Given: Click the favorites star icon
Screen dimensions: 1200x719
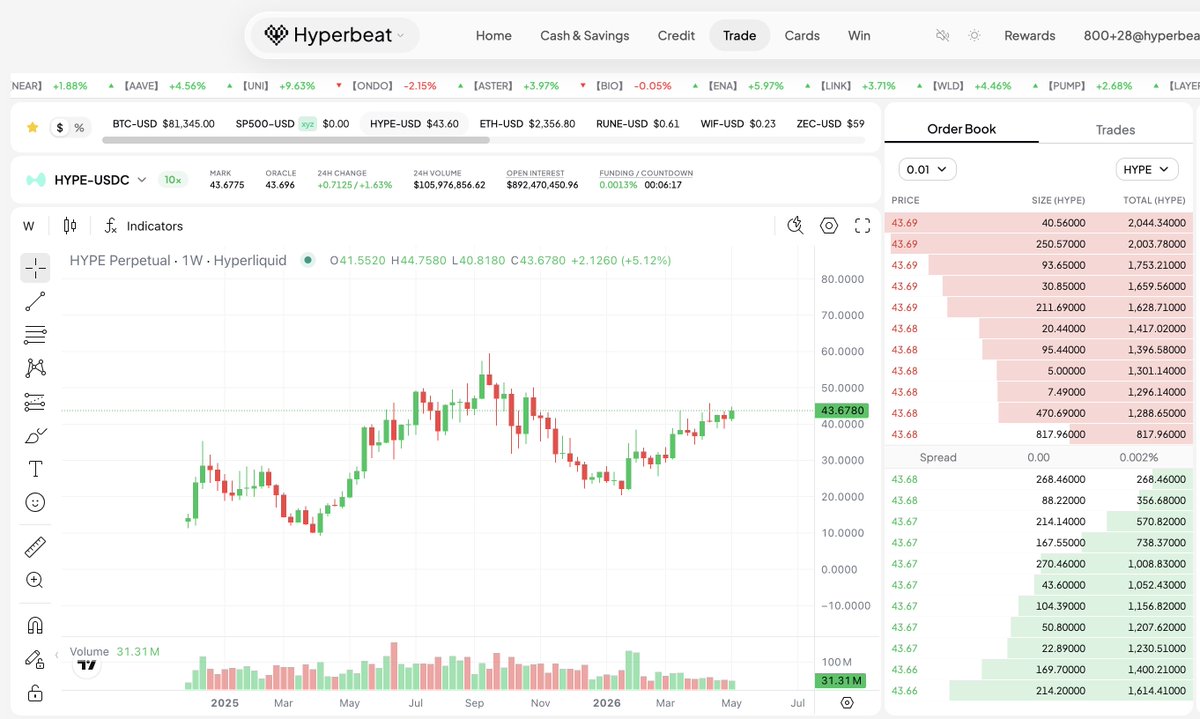Looking at the screenshot, I should (x=32, y=127).
